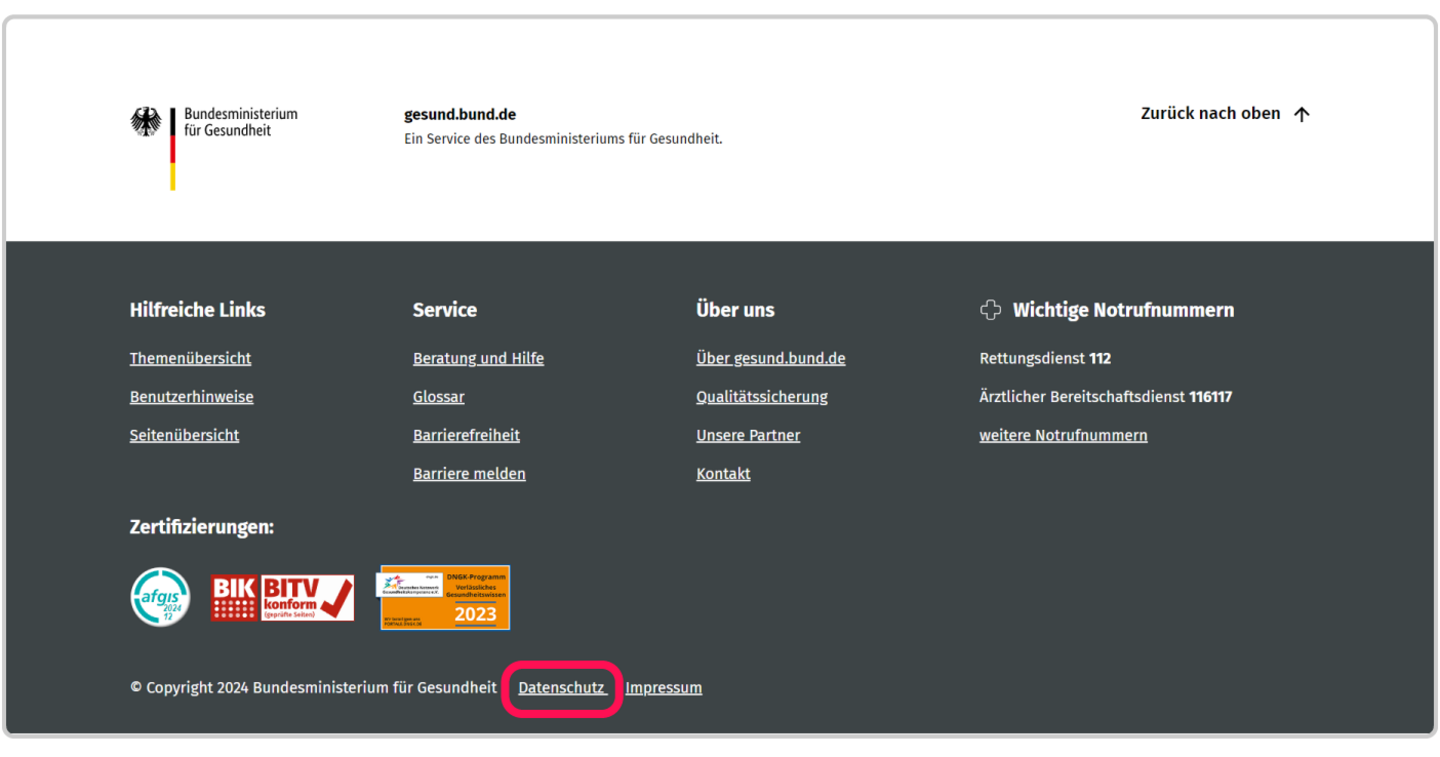Open Benutzerhinweise in the footer

[191, 397]
